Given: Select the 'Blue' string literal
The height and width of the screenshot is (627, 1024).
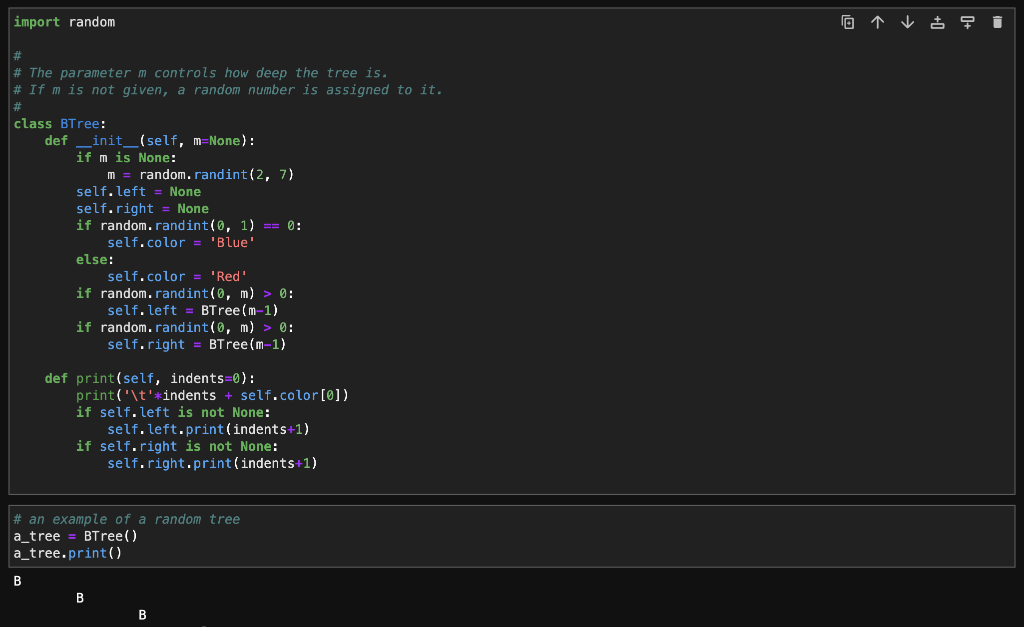Looking at the screenshot, I should click(x=231, y=242).
